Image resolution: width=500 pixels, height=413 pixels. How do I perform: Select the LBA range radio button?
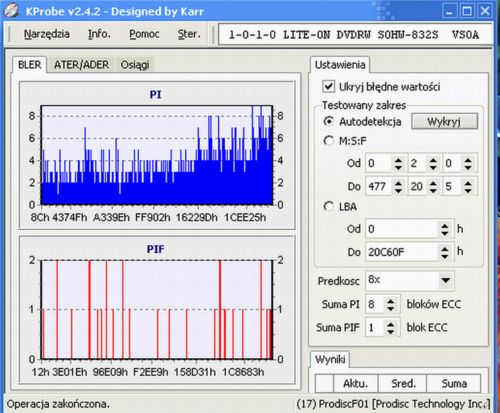(x=329, y=207)
